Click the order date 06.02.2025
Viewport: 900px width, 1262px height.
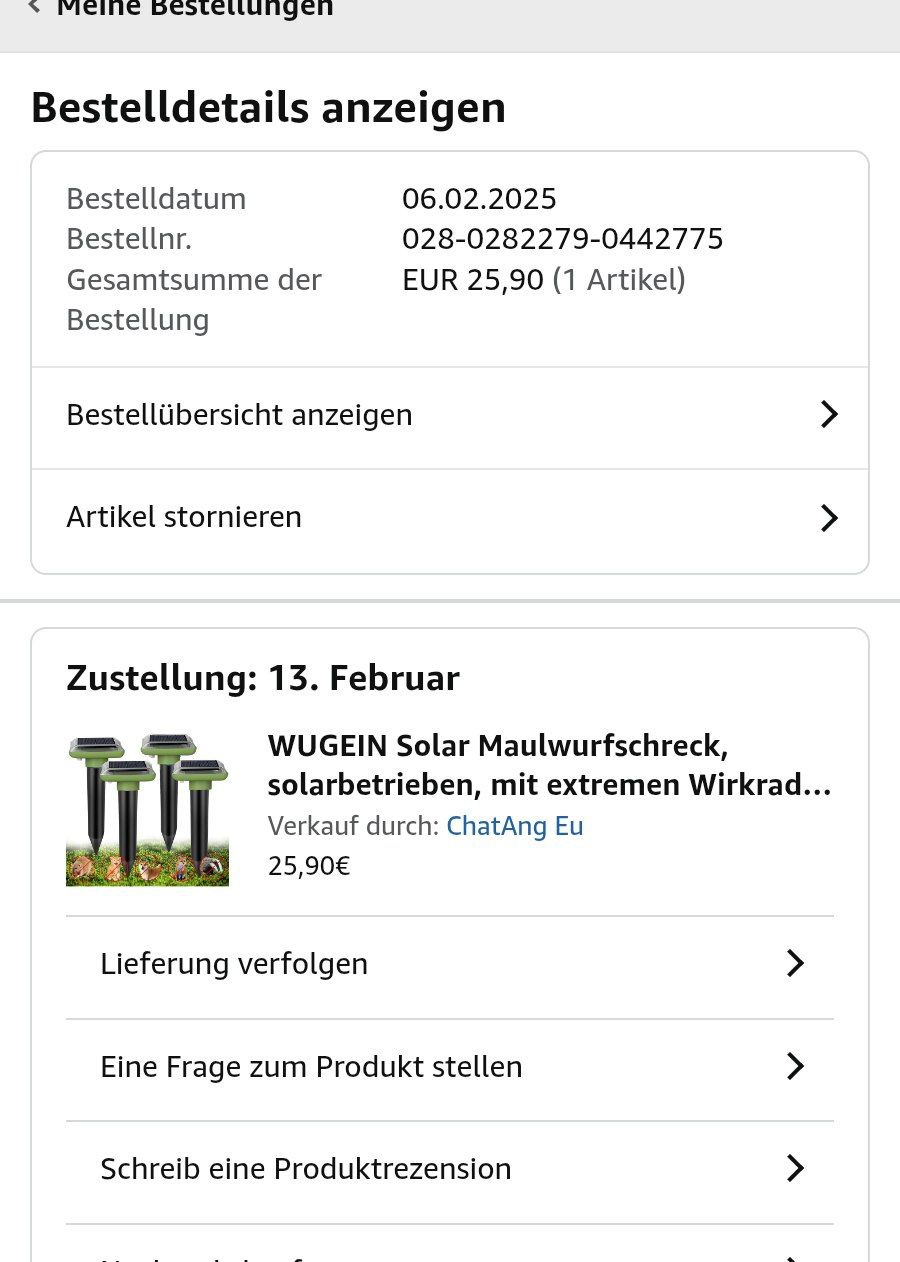[479, 199]
